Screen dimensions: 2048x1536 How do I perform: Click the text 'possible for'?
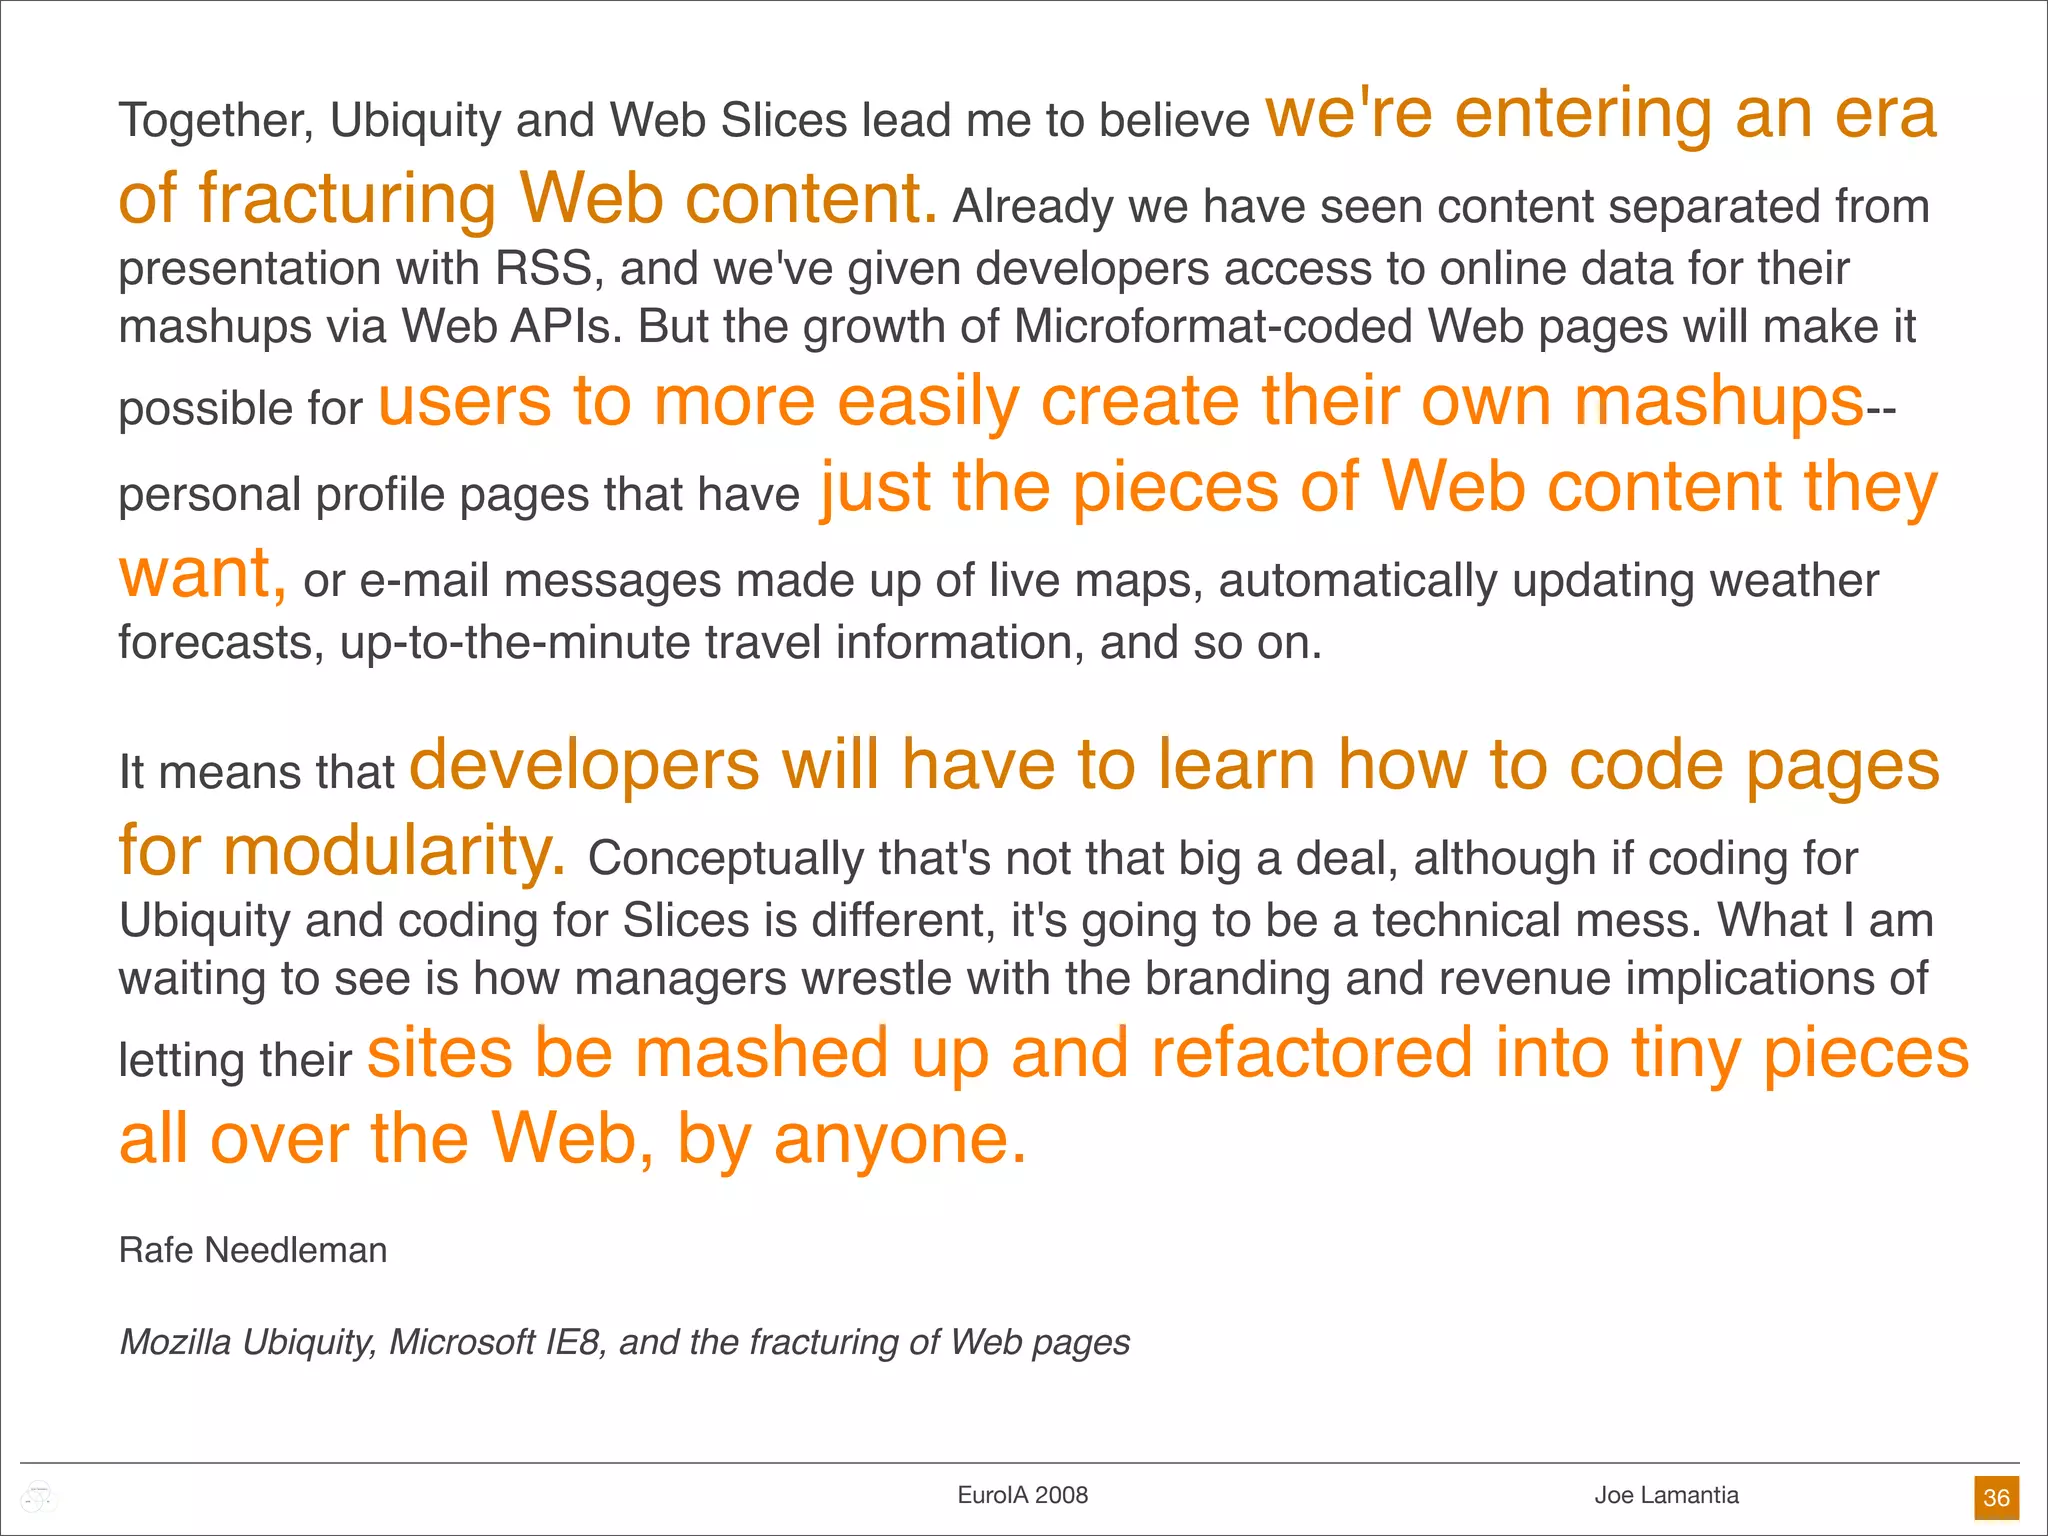[x=240, y=409]
